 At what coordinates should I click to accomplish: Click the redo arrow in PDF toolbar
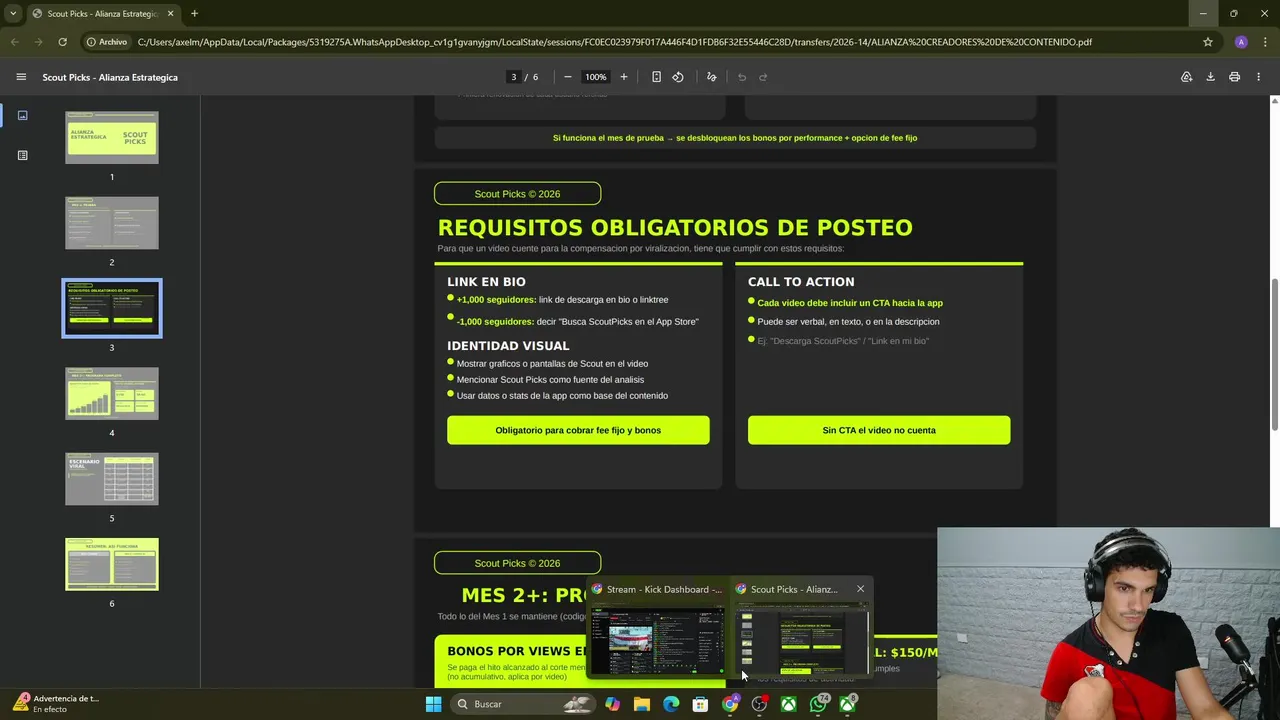(763, 77)
